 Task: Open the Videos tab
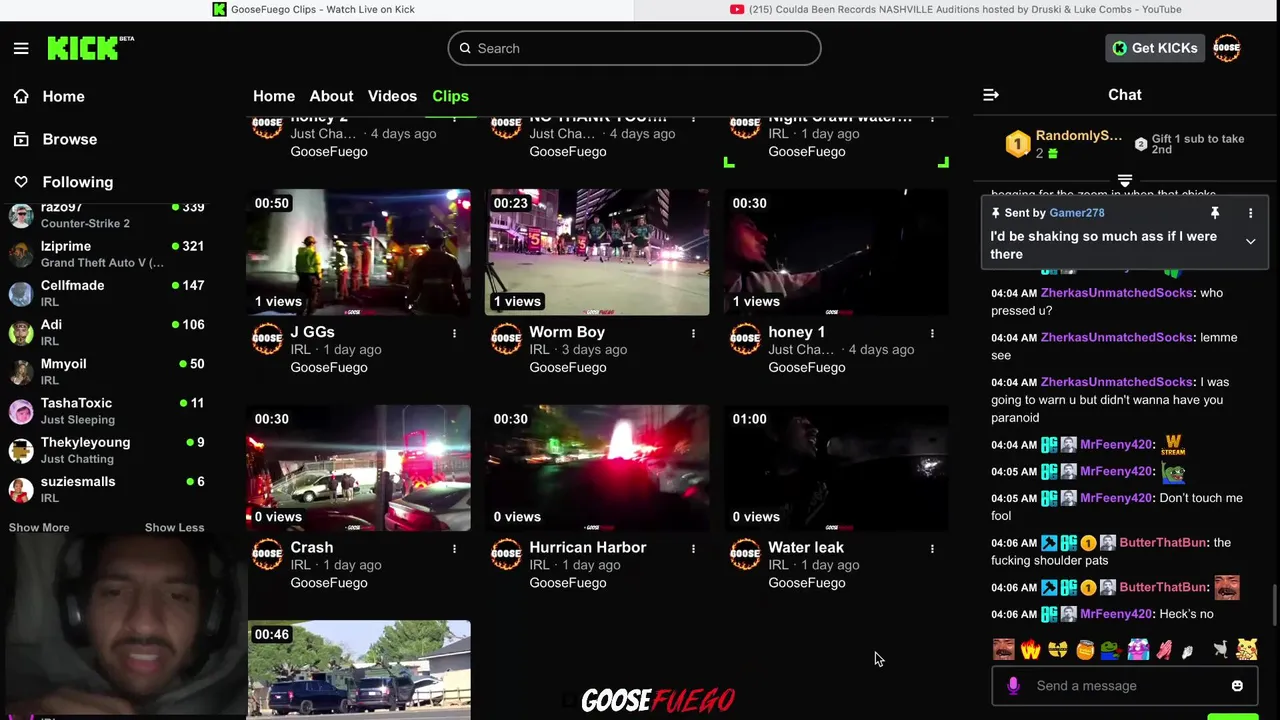[x=392, y=96]
